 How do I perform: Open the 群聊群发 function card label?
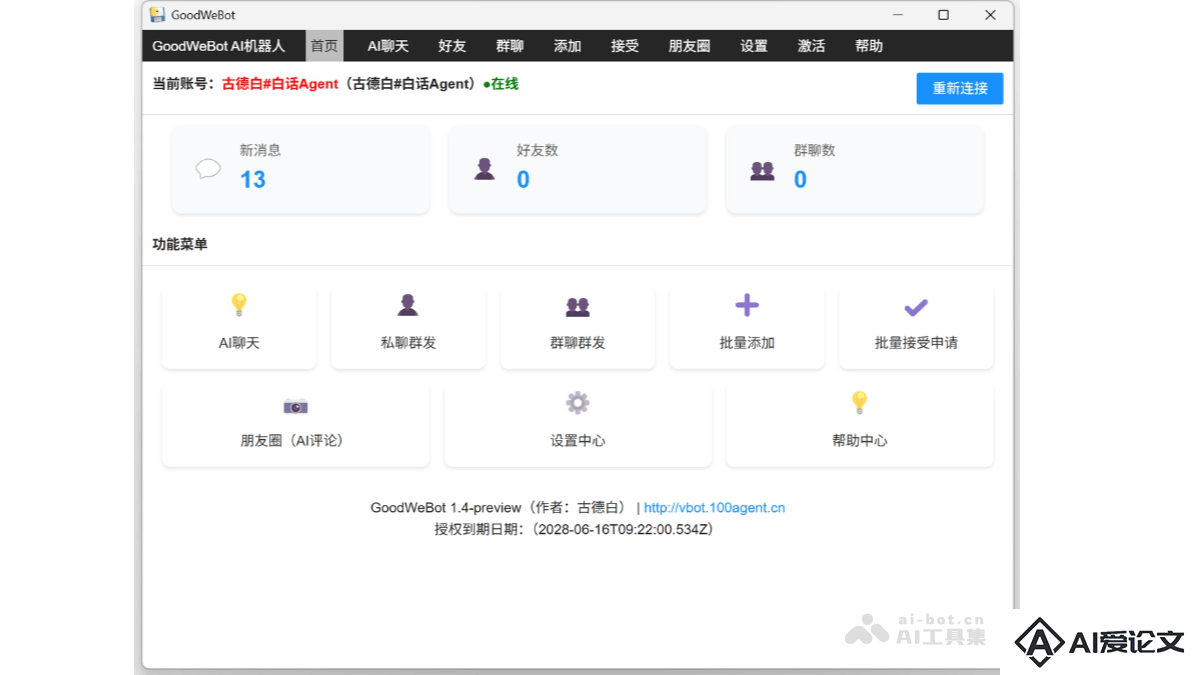[x=577, y=342]
